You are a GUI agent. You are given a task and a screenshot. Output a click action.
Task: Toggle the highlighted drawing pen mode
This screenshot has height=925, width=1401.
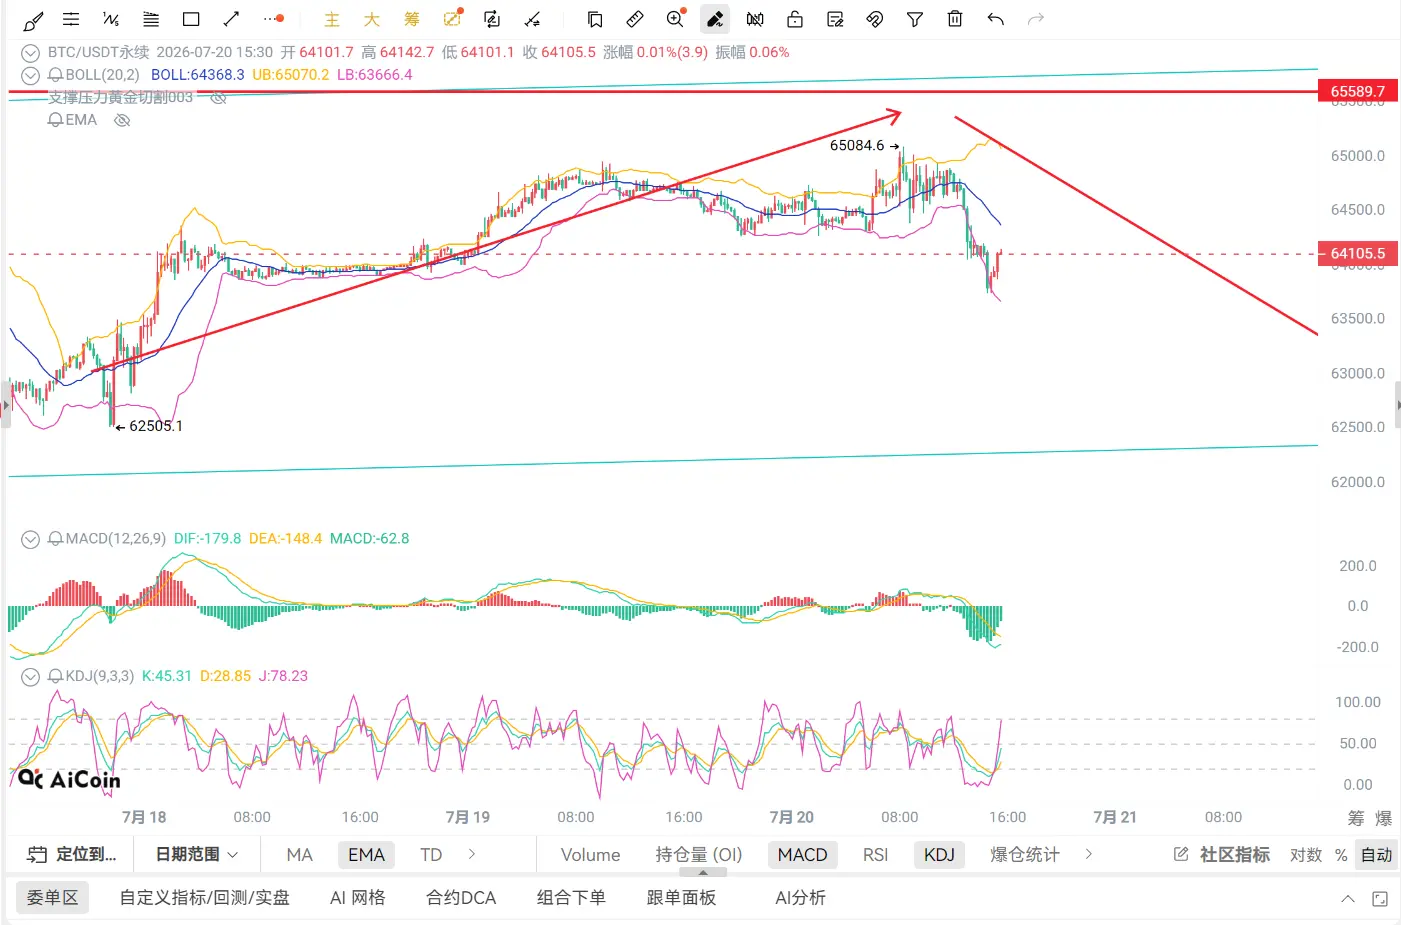(x=715, y=19)
